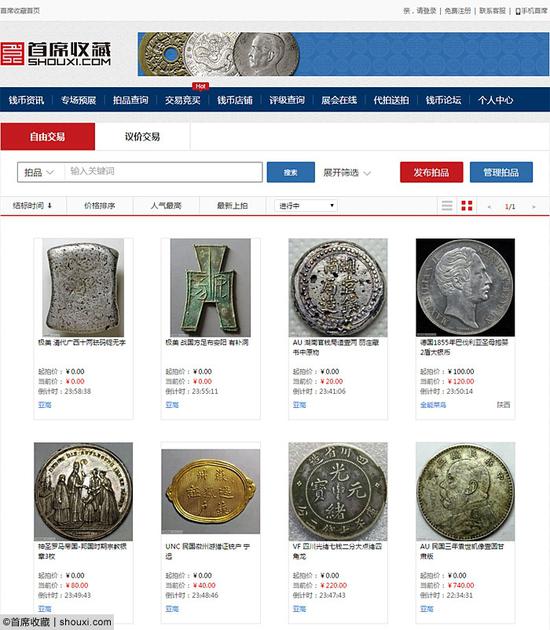
Task: Switch to list view icon
Action: [x=447, y=206]
